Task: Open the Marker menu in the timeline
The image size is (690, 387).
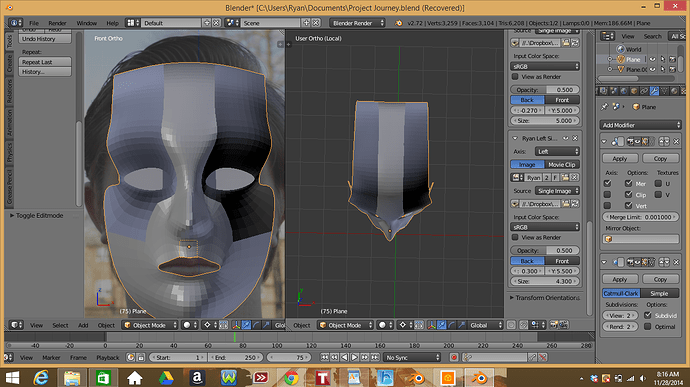Action: point(51,358)
